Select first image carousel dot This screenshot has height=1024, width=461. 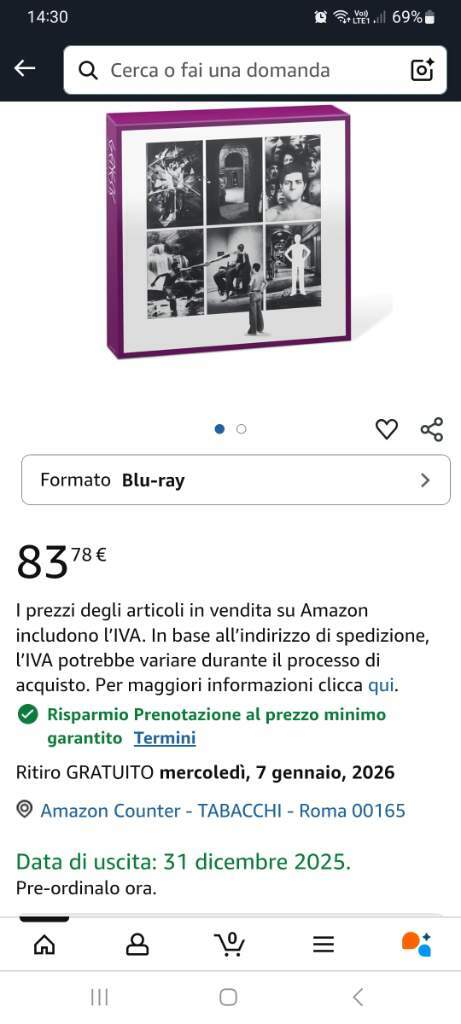[x=220, y=429]
